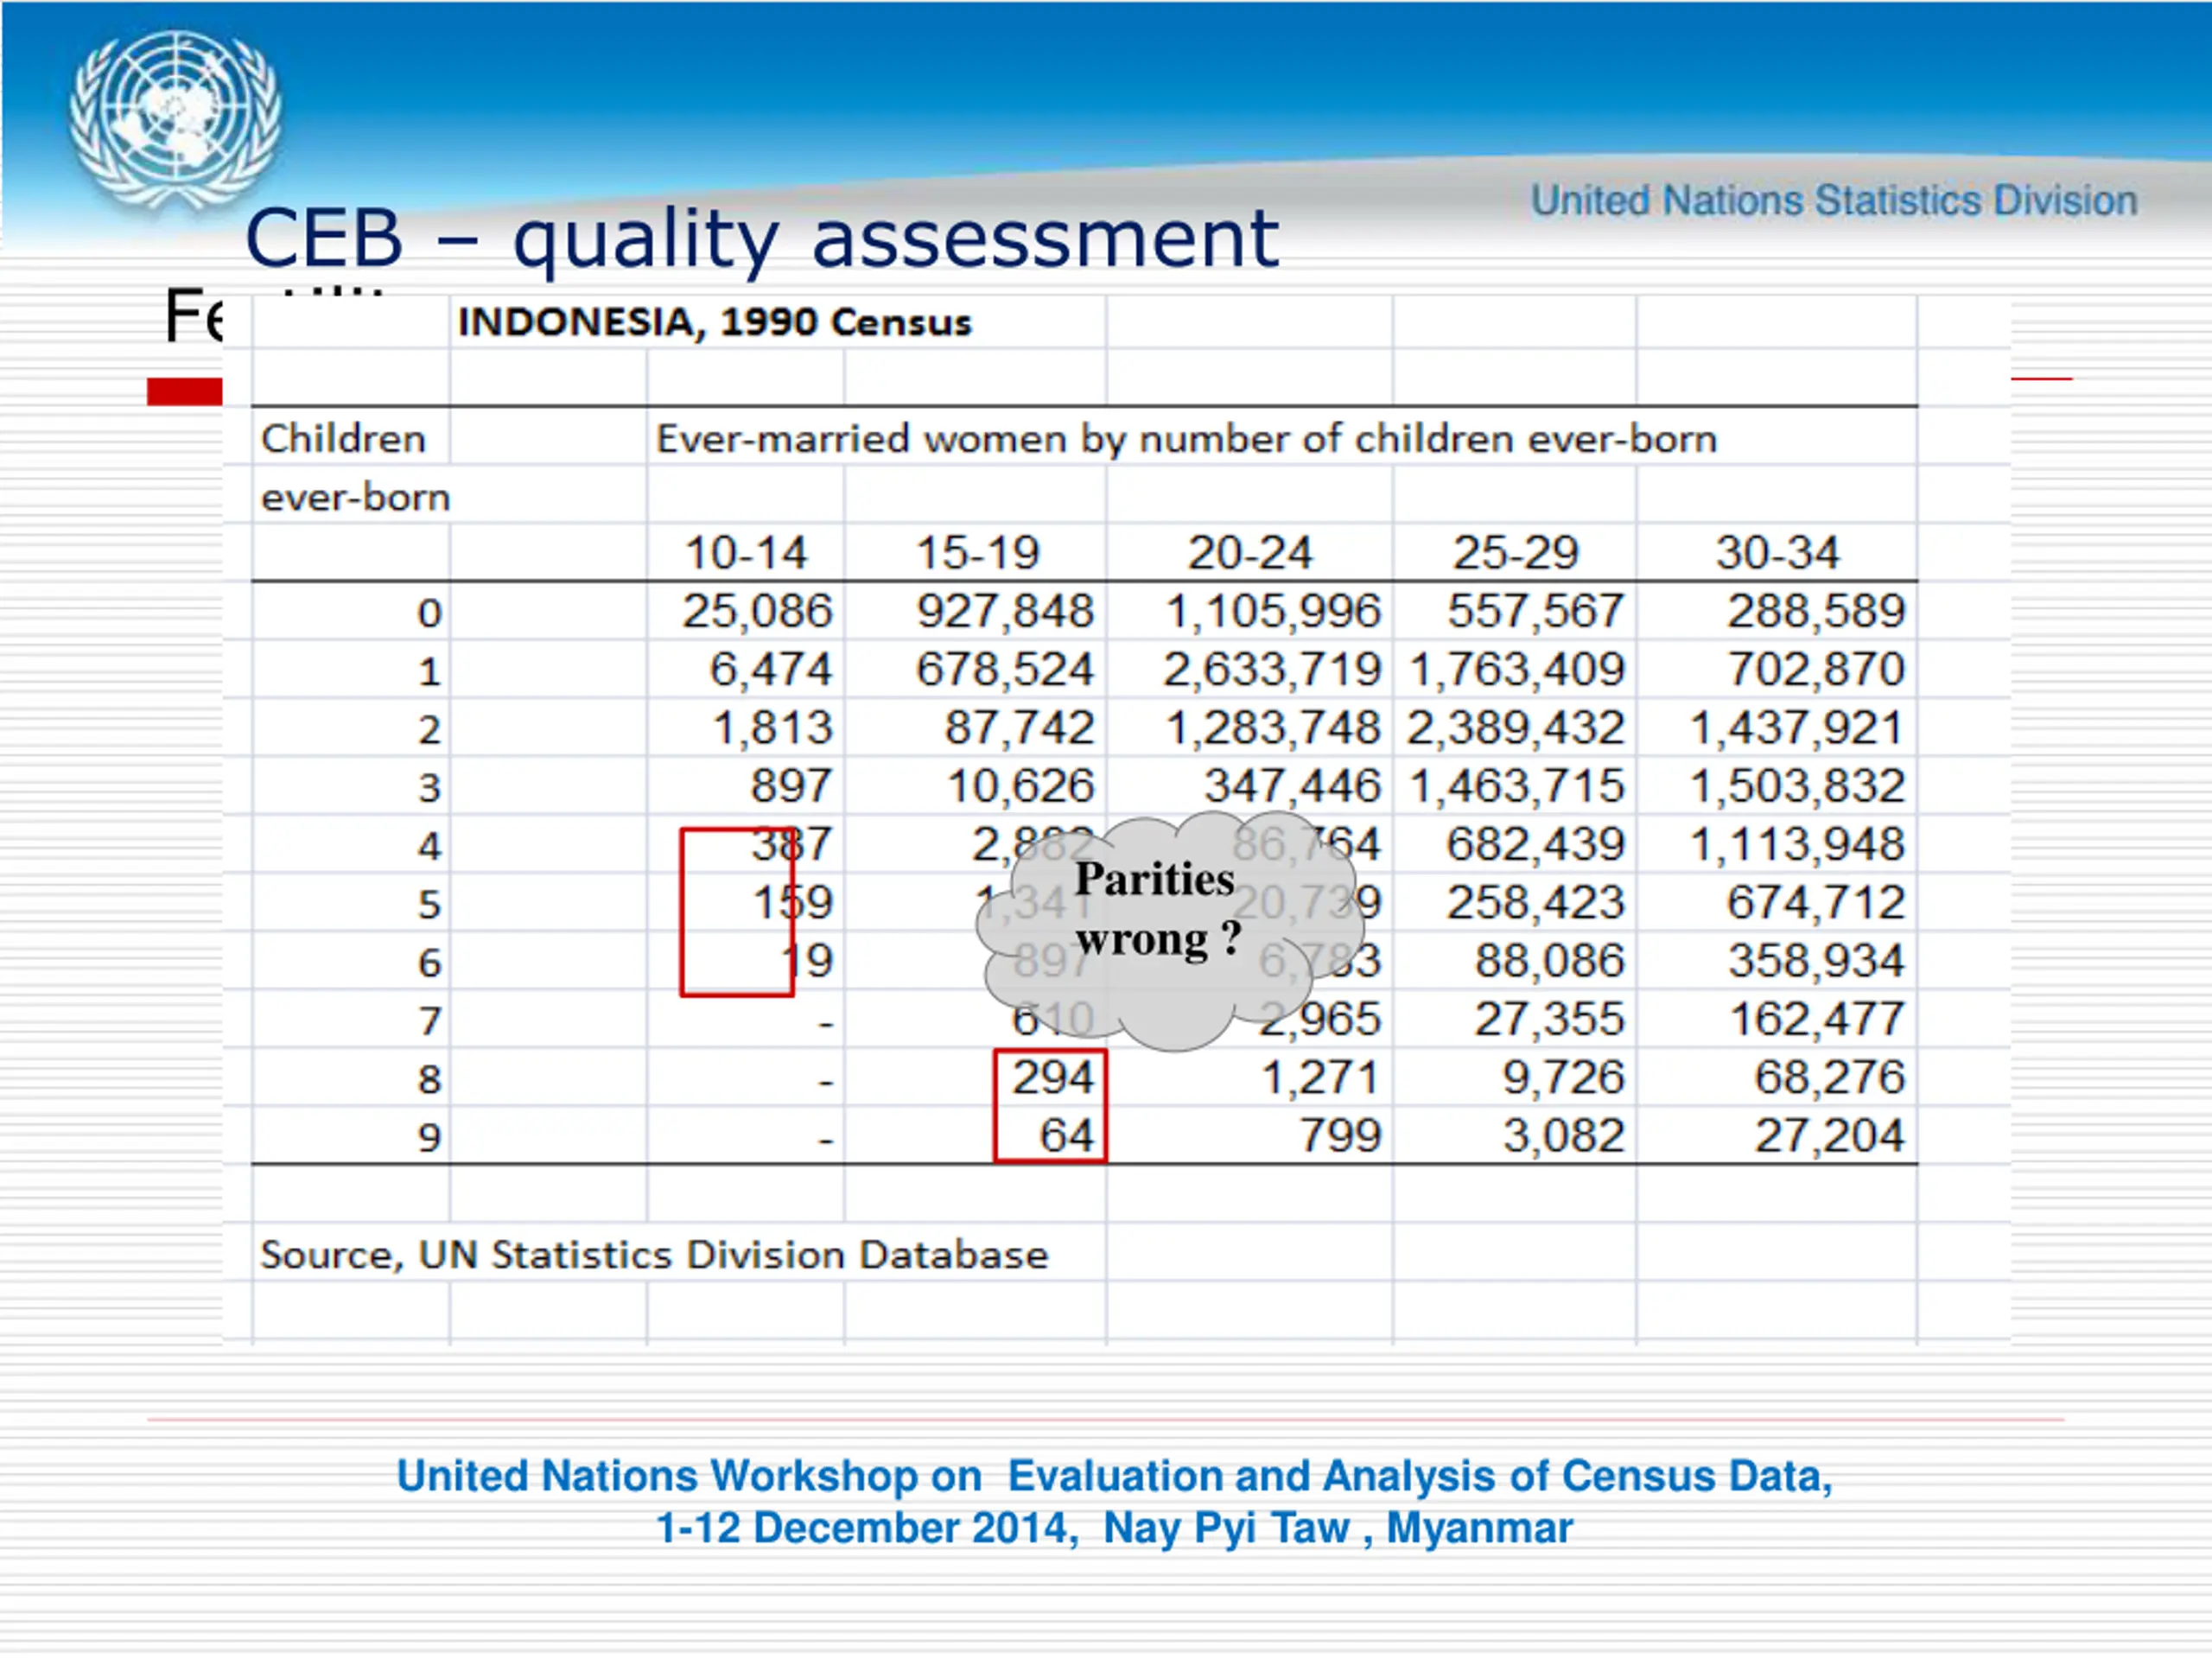This screenshot has height=1659, width=2212.
Task: Click cell value 1,463,715
Action: click(1517, 786)
